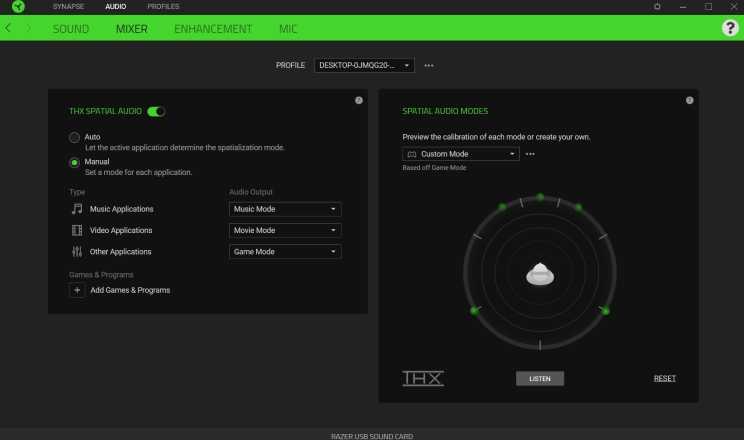Click the 'Type' column header

pyautogui.click(x=77, y=192)
